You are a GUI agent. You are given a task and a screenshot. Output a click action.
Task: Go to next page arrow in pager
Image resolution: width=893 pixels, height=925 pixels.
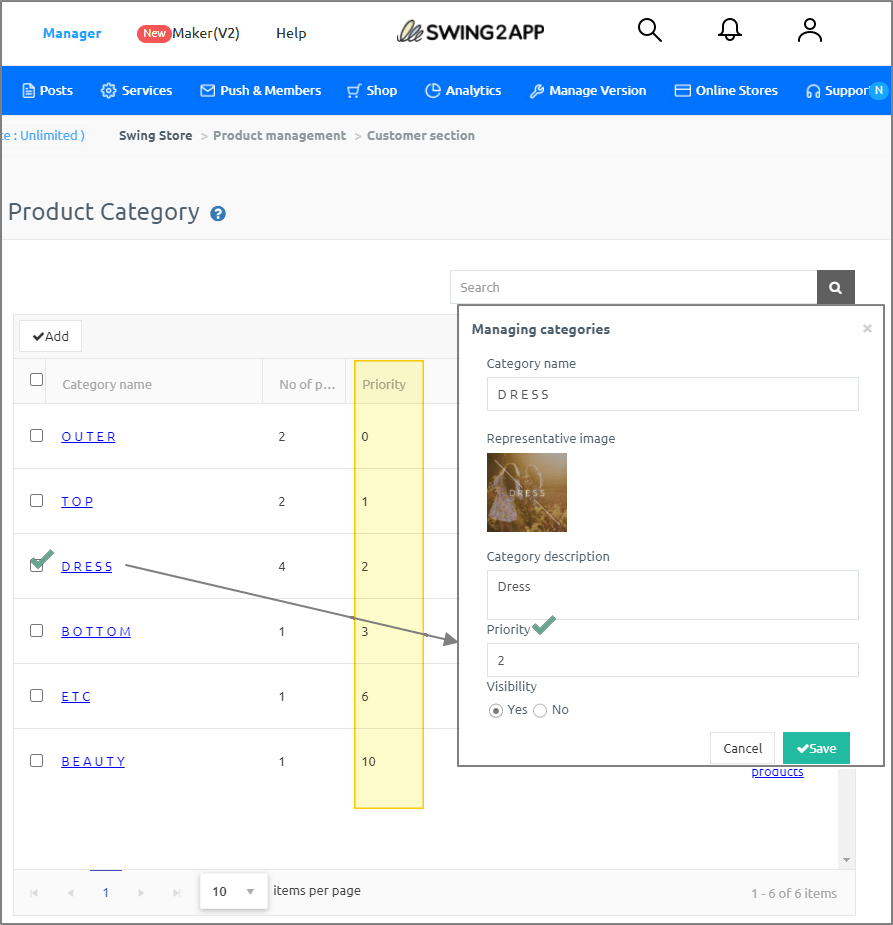tap(141, 893)
